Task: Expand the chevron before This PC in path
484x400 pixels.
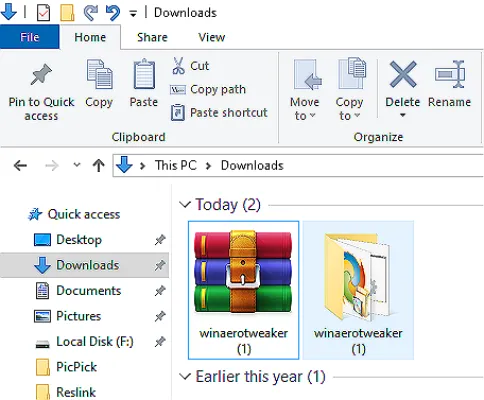Action: tap(143, 166)
